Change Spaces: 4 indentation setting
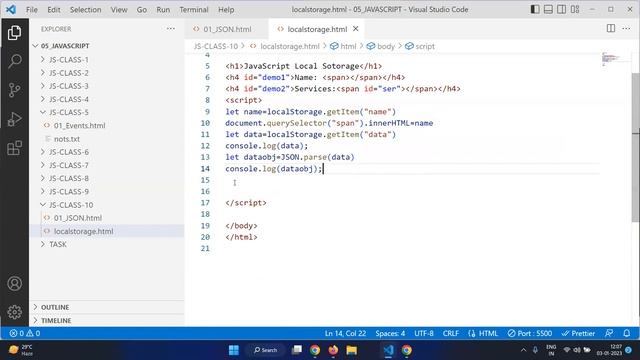 pyautogui.click(x=390, y=333)
